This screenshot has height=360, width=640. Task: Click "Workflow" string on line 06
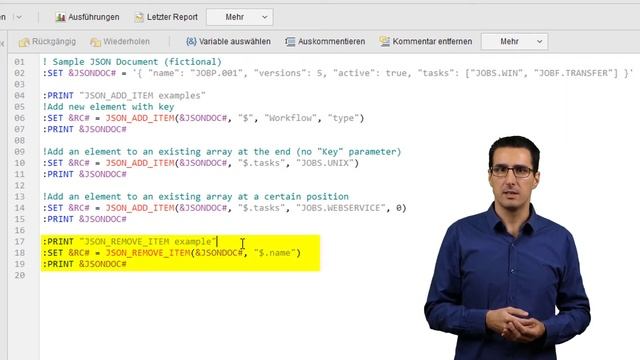[x=290, y=118]
